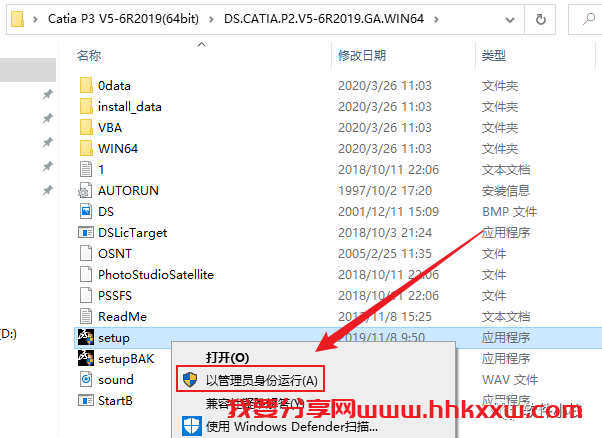Click the 2018/10/3 21:24 date cell
The image size is (602, 438).
385,233
